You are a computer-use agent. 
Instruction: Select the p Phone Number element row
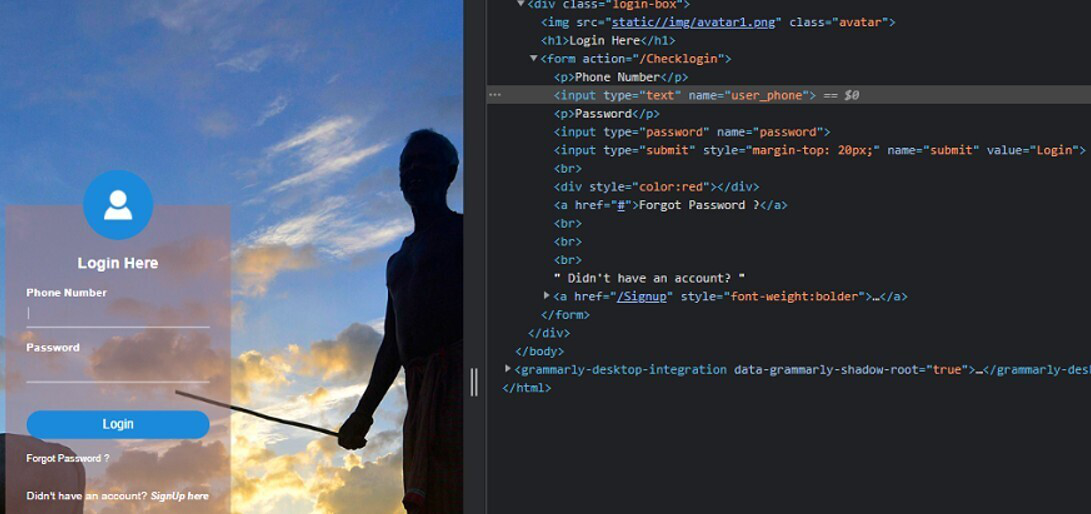pos(621,77)
